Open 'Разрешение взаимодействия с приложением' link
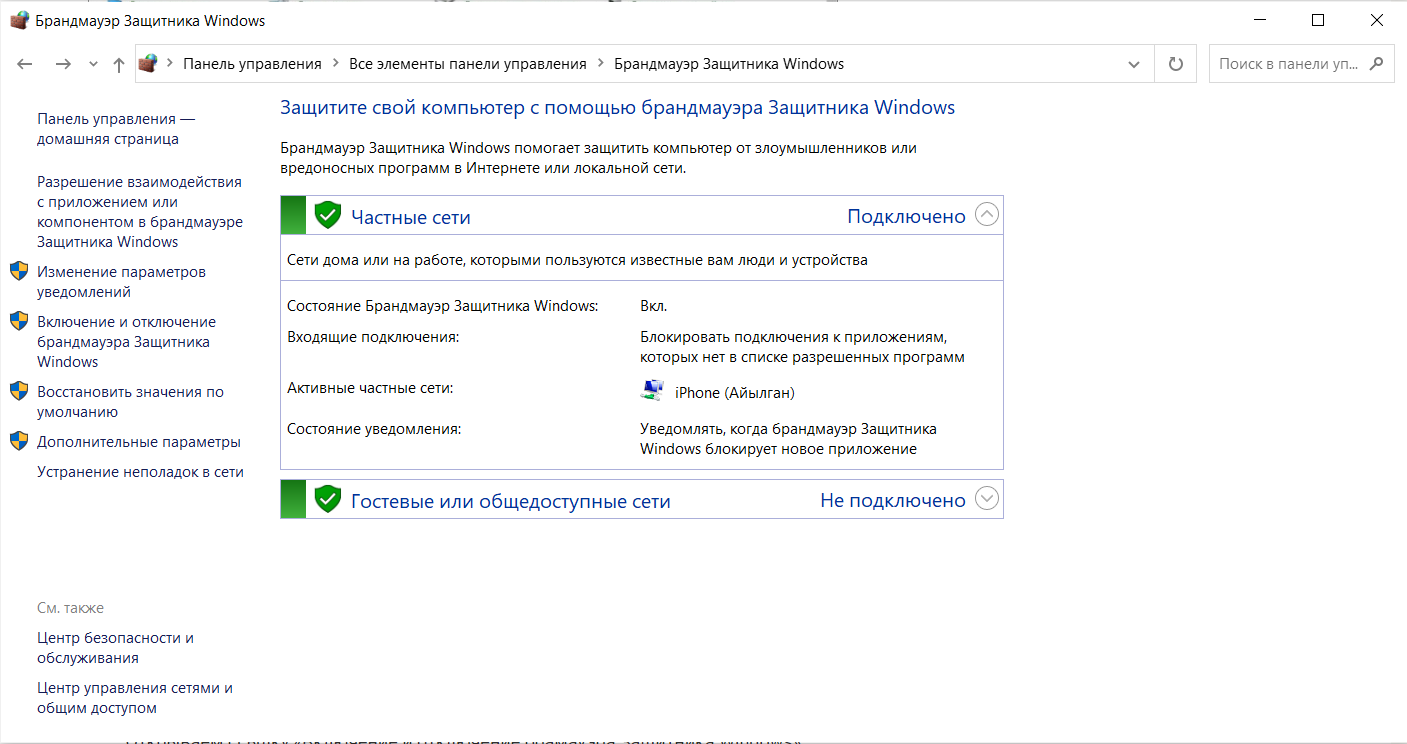This screenshot has width=1407, height=744. point(140,212)
